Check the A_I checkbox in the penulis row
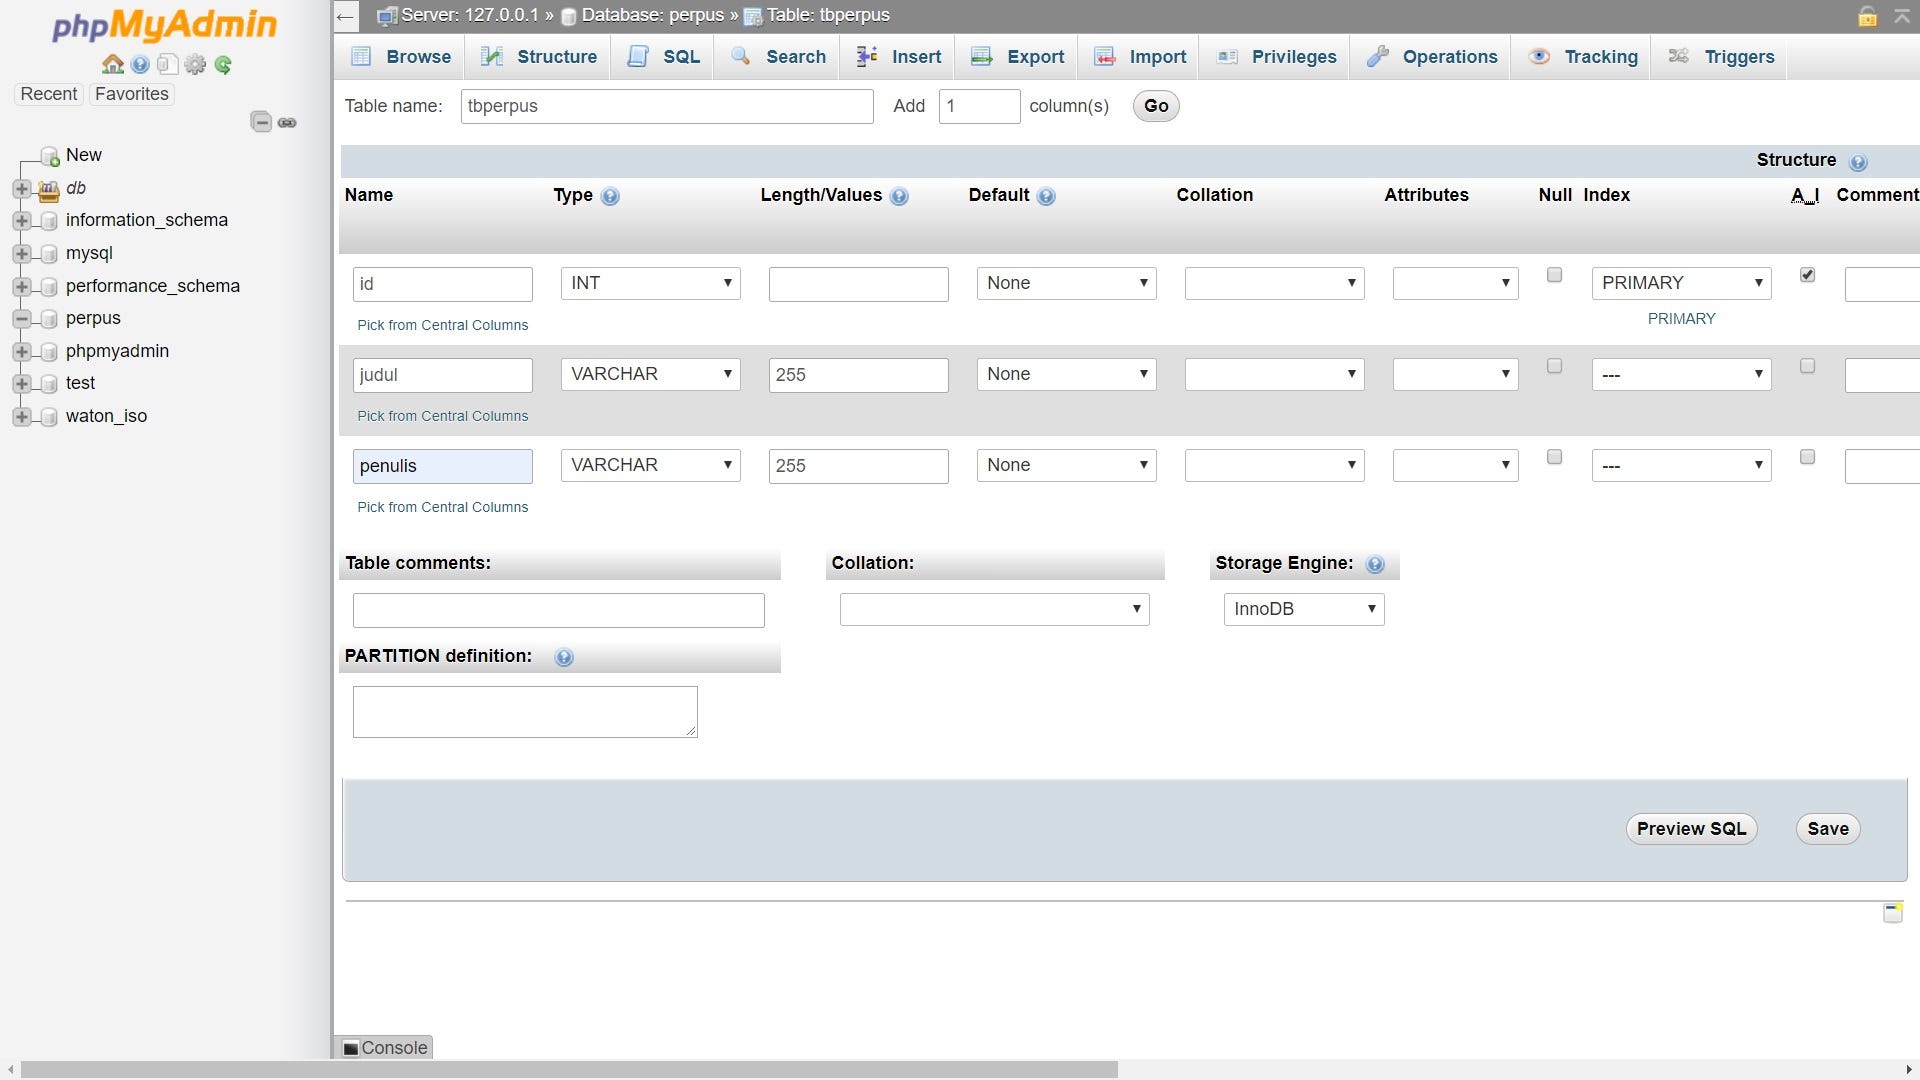The height and width of the screenshot is (1080, 1920). click(1807, 457)
